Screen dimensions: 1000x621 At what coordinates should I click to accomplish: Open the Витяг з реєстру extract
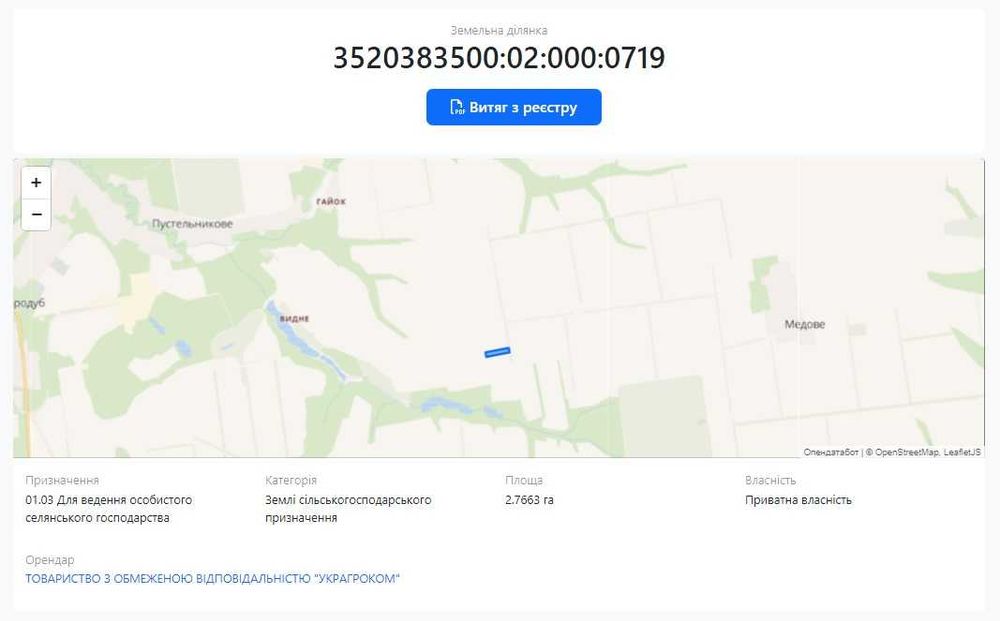tap(513, 107)
